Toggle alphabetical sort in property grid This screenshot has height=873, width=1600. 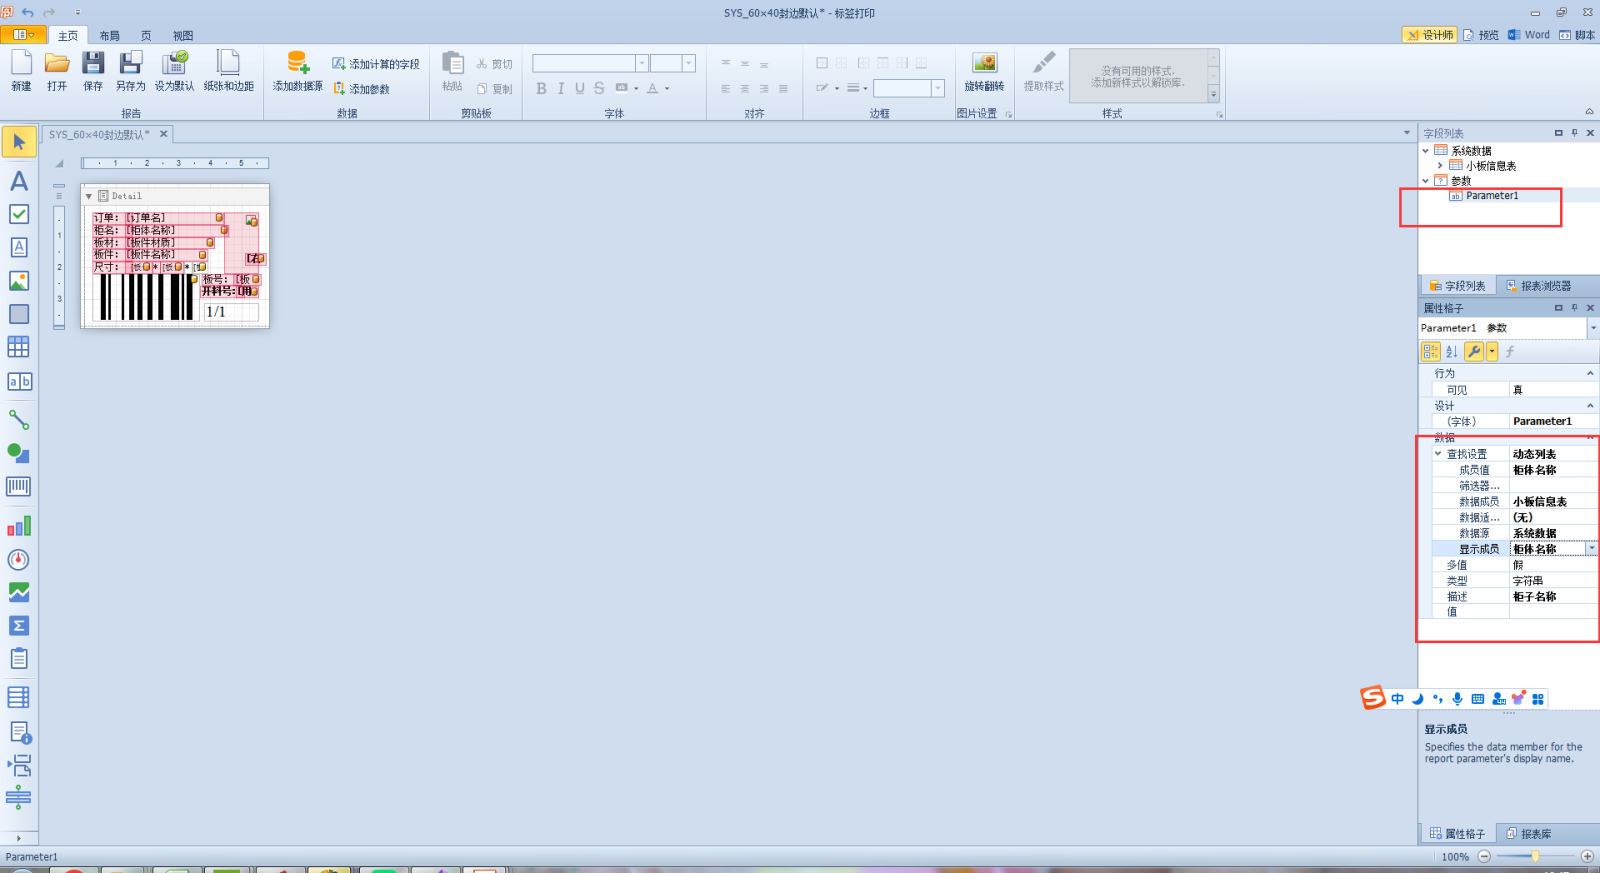point(1452,351)
